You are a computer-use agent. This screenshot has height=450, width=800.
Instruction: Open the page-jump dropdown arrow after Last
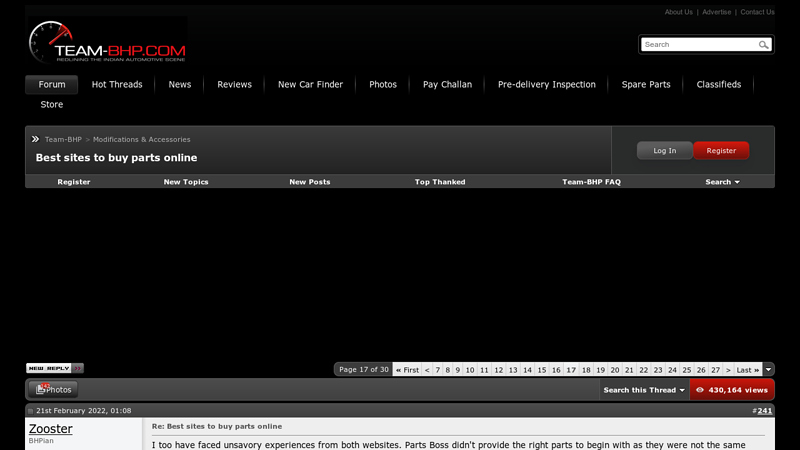(x=768, y=370)
